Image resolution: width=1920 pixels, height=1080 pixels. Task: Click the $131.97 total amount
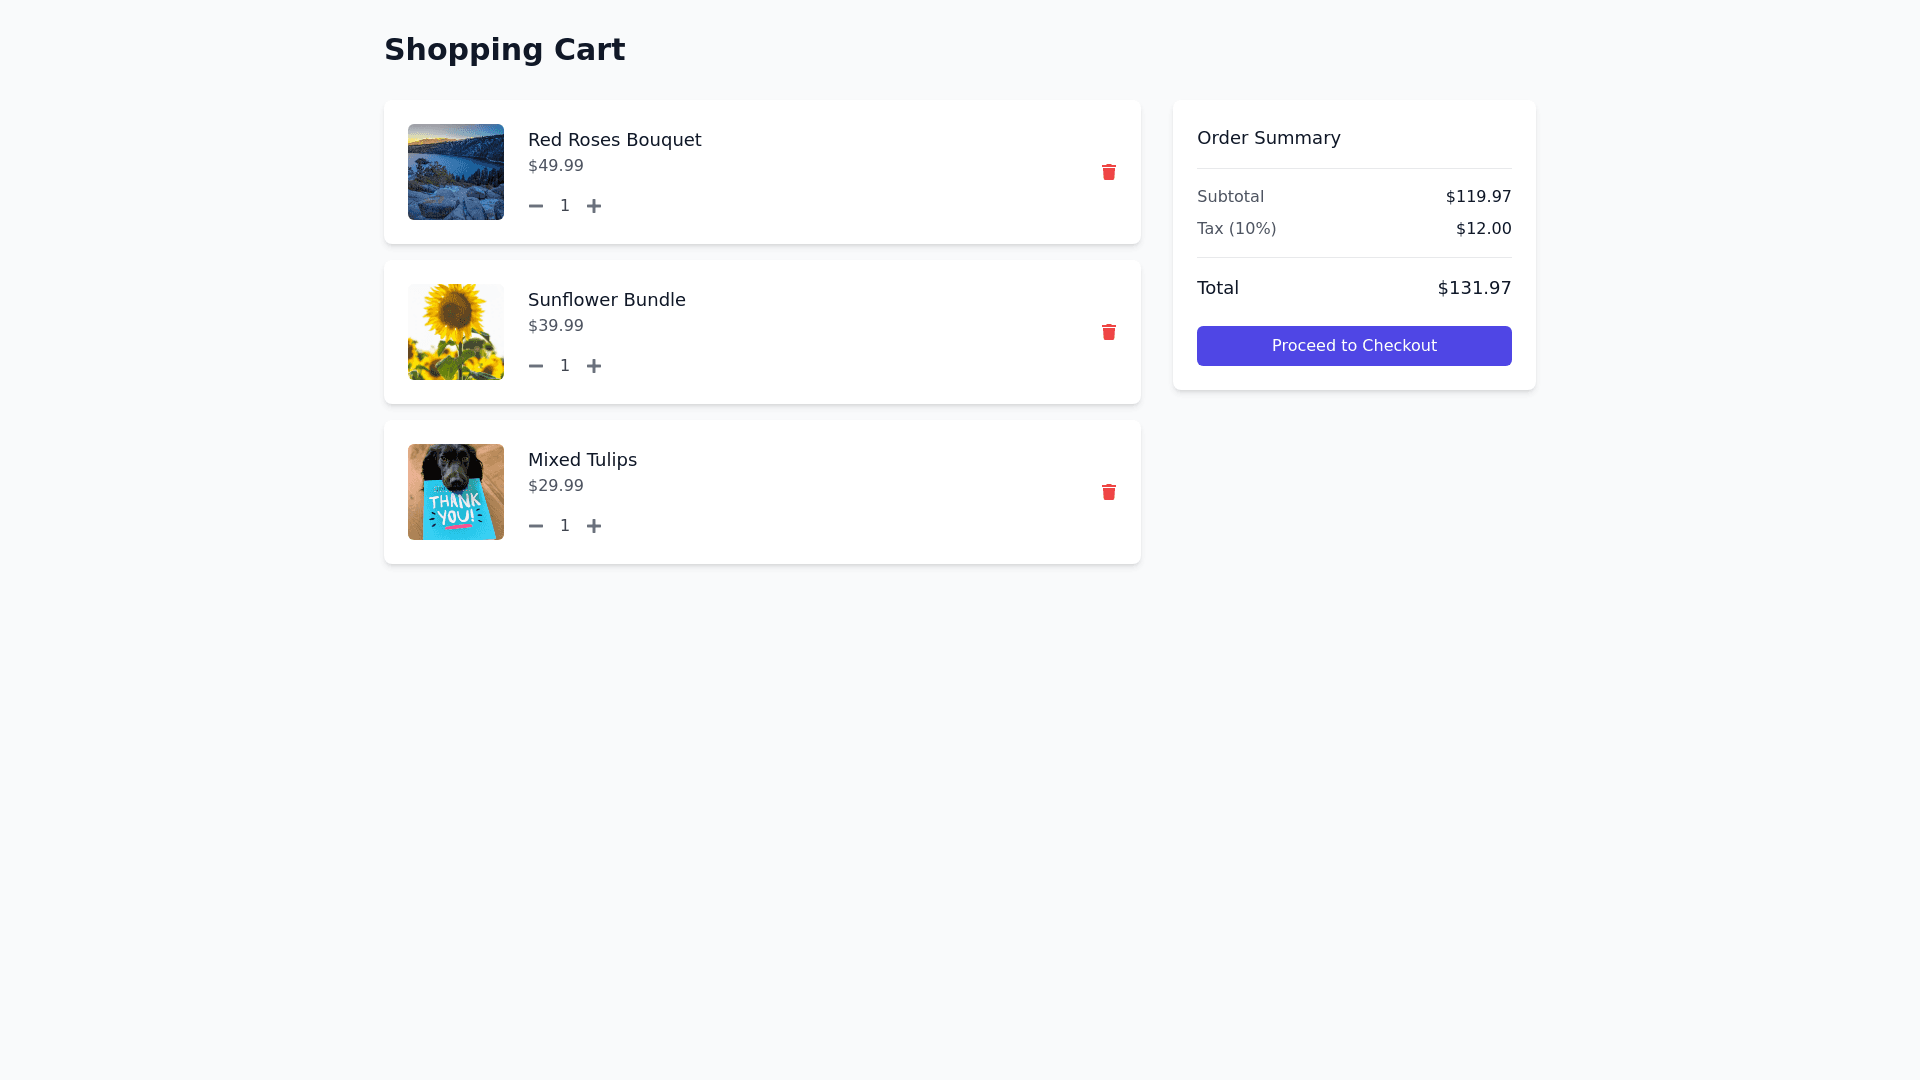tap(1473, 288)
